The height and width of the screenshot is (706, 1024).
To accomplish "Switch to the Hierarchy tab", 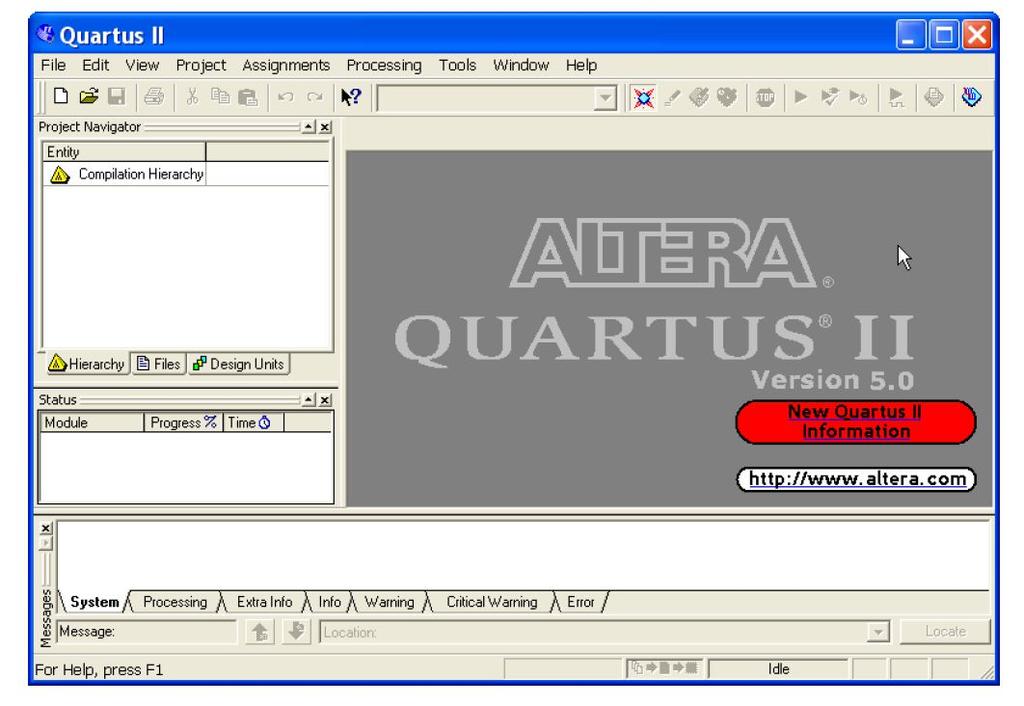I will point(87,364).
